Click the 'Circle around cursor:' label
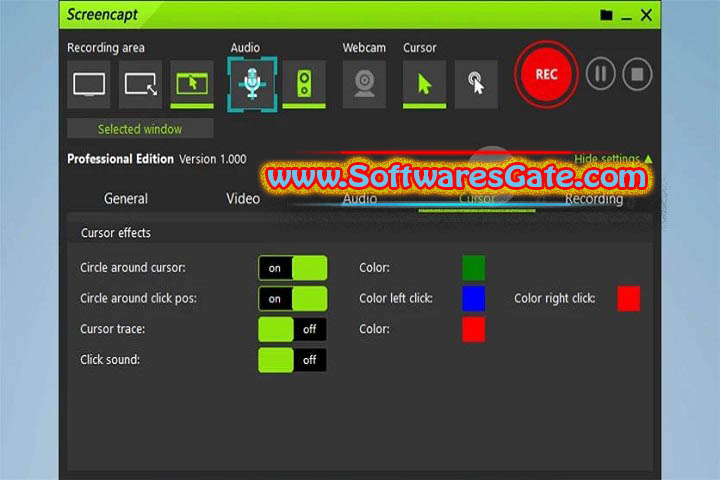 (x=133, y=268)
